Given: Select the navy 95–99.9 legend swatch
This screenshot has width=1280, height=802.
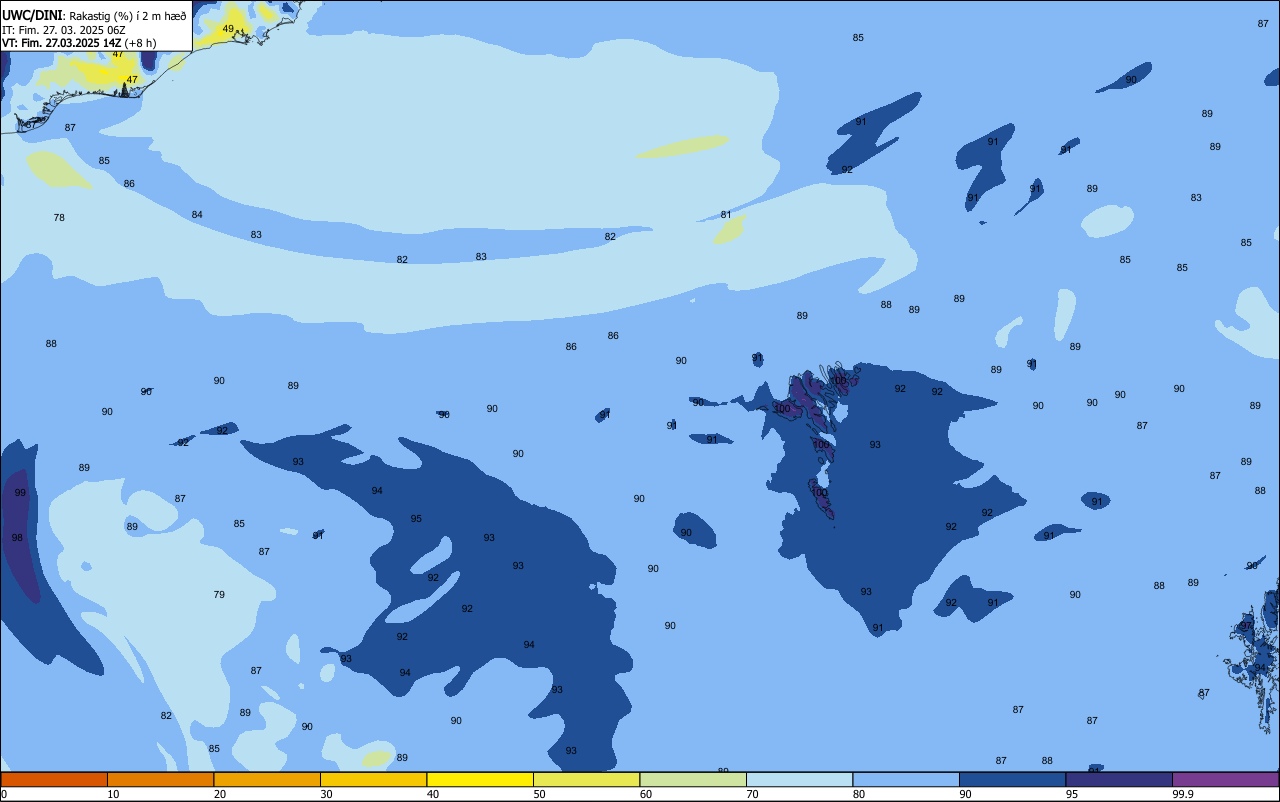Looking at the screenshot, I should (1119, 779).
